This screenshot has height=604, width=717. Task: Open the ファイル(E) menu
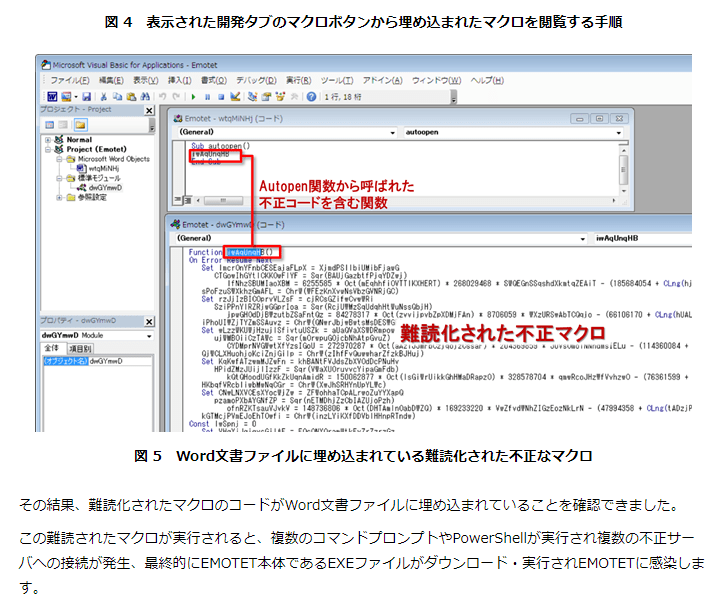point(69,79)
